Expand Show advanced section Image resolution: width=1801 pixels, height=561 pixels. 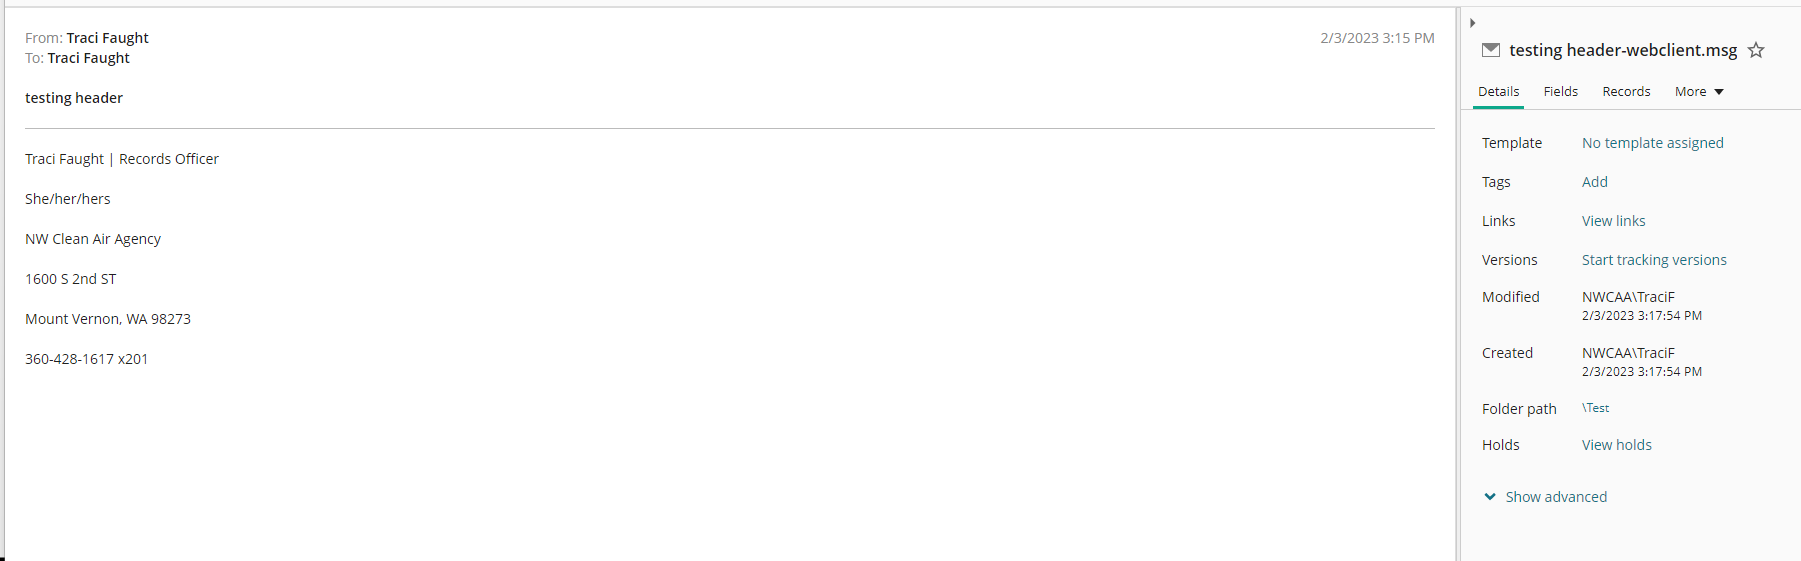coord(1546,497)
